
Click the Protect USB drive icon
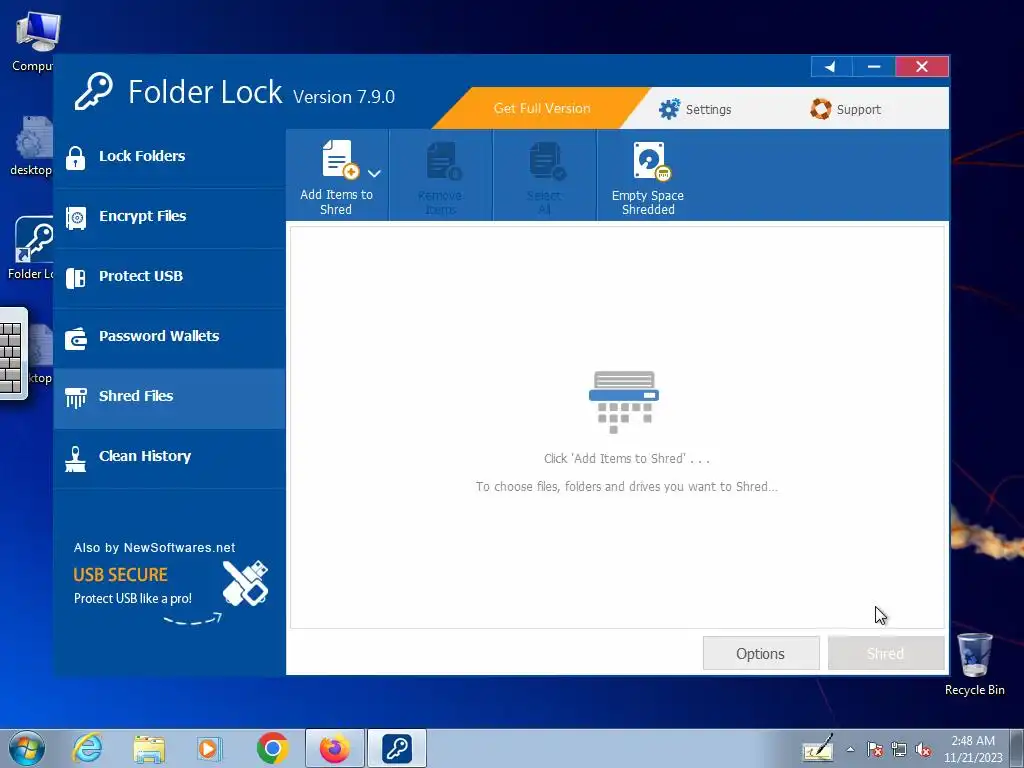pyautogui.click(x=76, y=278)
